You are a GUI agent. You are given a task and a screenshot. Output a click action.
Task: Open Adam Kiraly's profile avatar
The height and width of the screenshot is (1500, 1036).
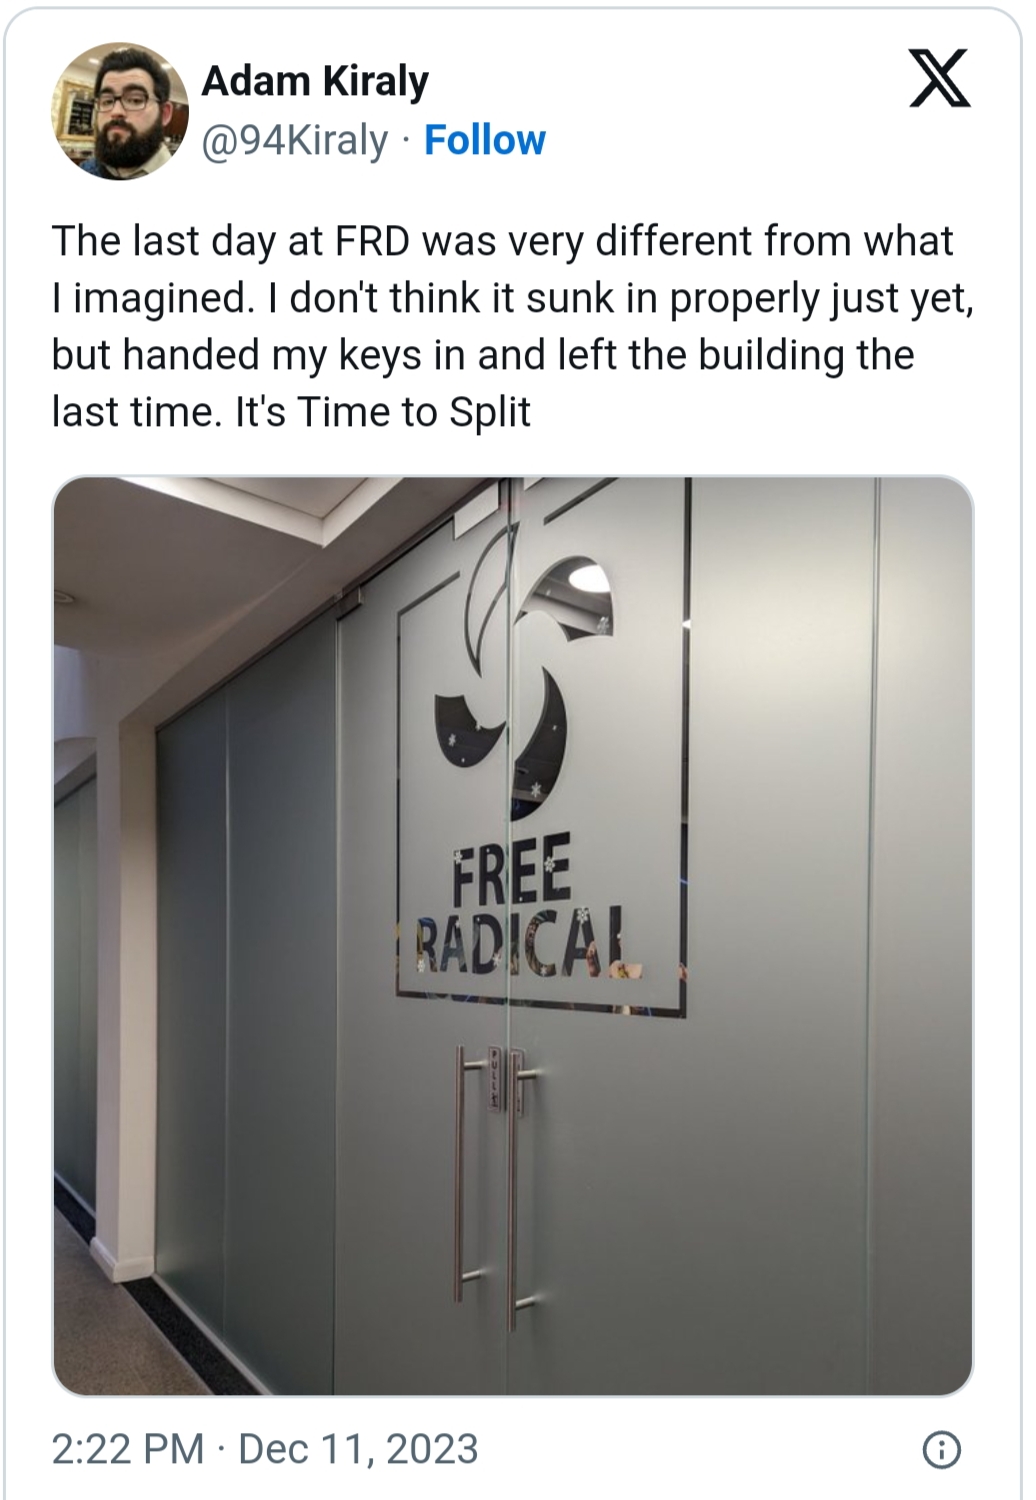pyautogui.click(x=119, y=110)
